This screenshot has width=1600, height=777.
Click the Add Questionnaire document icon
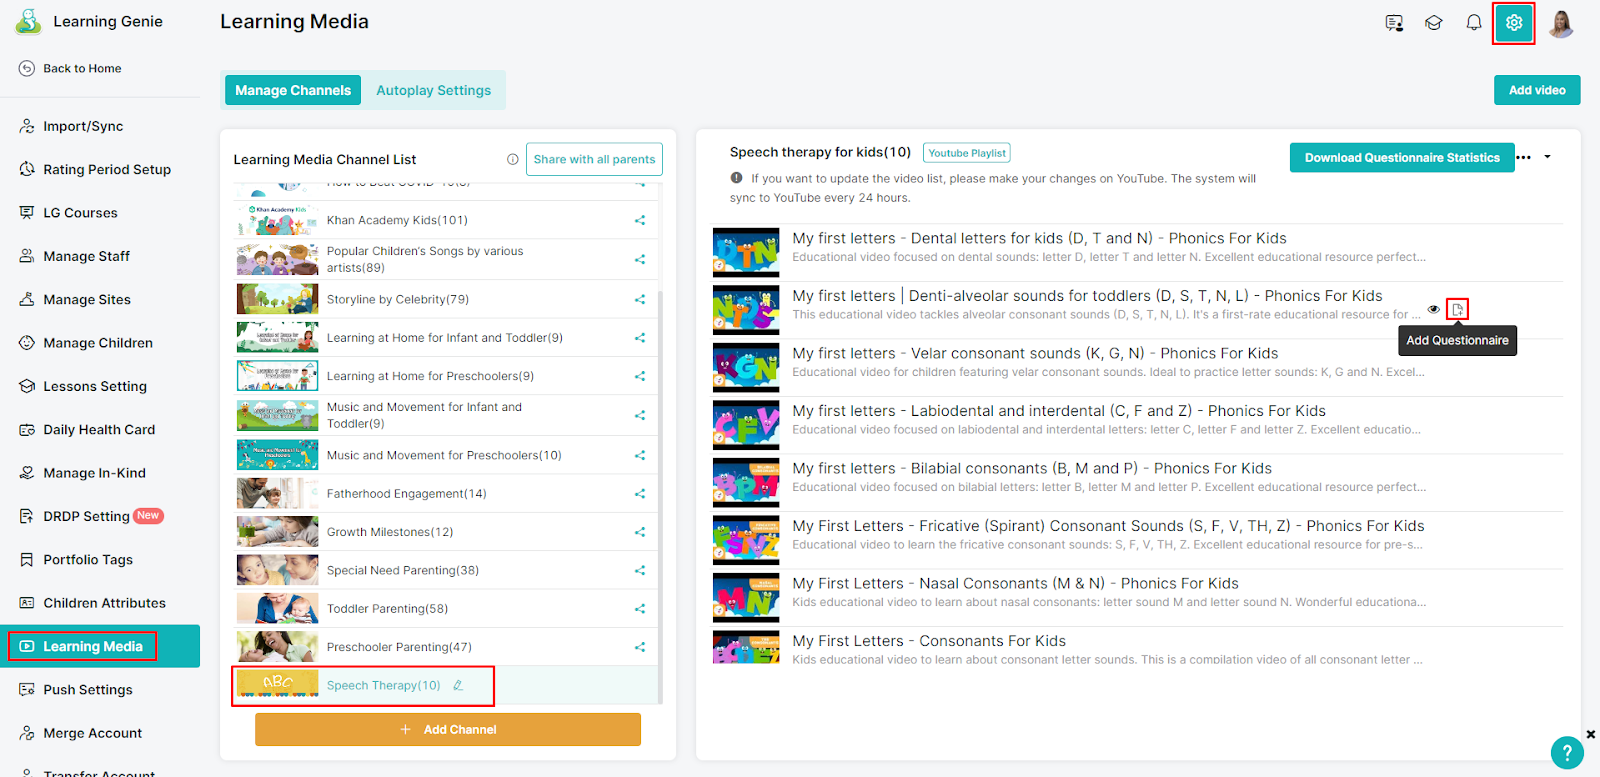1458,309
